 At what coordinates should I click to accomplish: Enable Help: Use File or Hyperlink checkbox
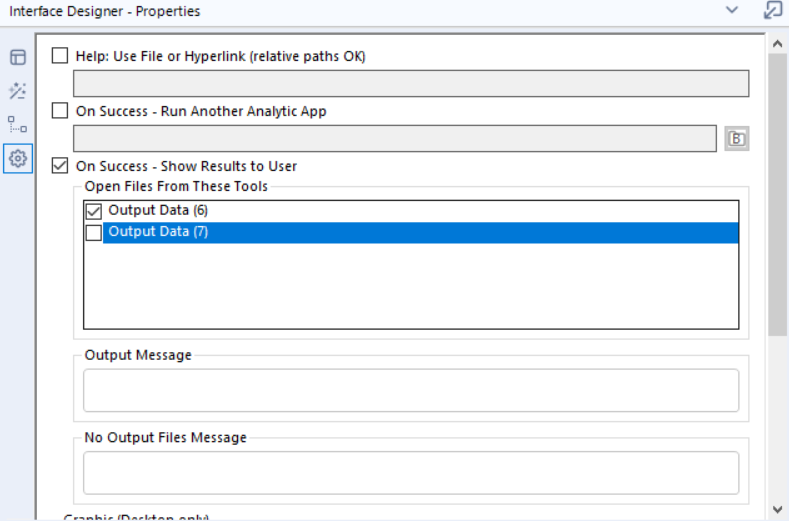coord(60,56)
